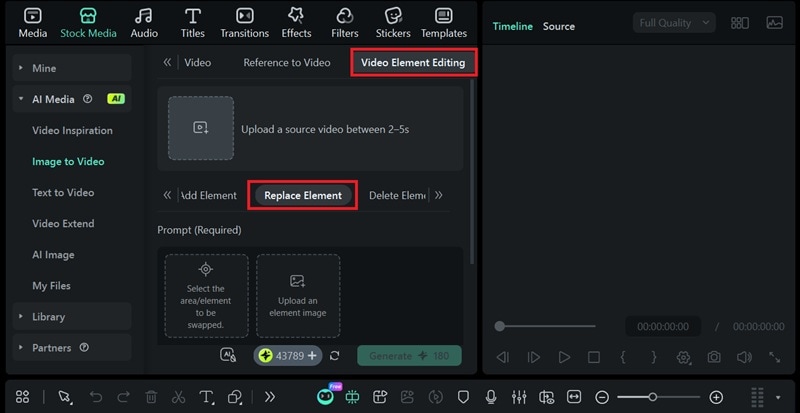
Task: Record a voiceover with the microphone
Action: [x=491, y=397]
